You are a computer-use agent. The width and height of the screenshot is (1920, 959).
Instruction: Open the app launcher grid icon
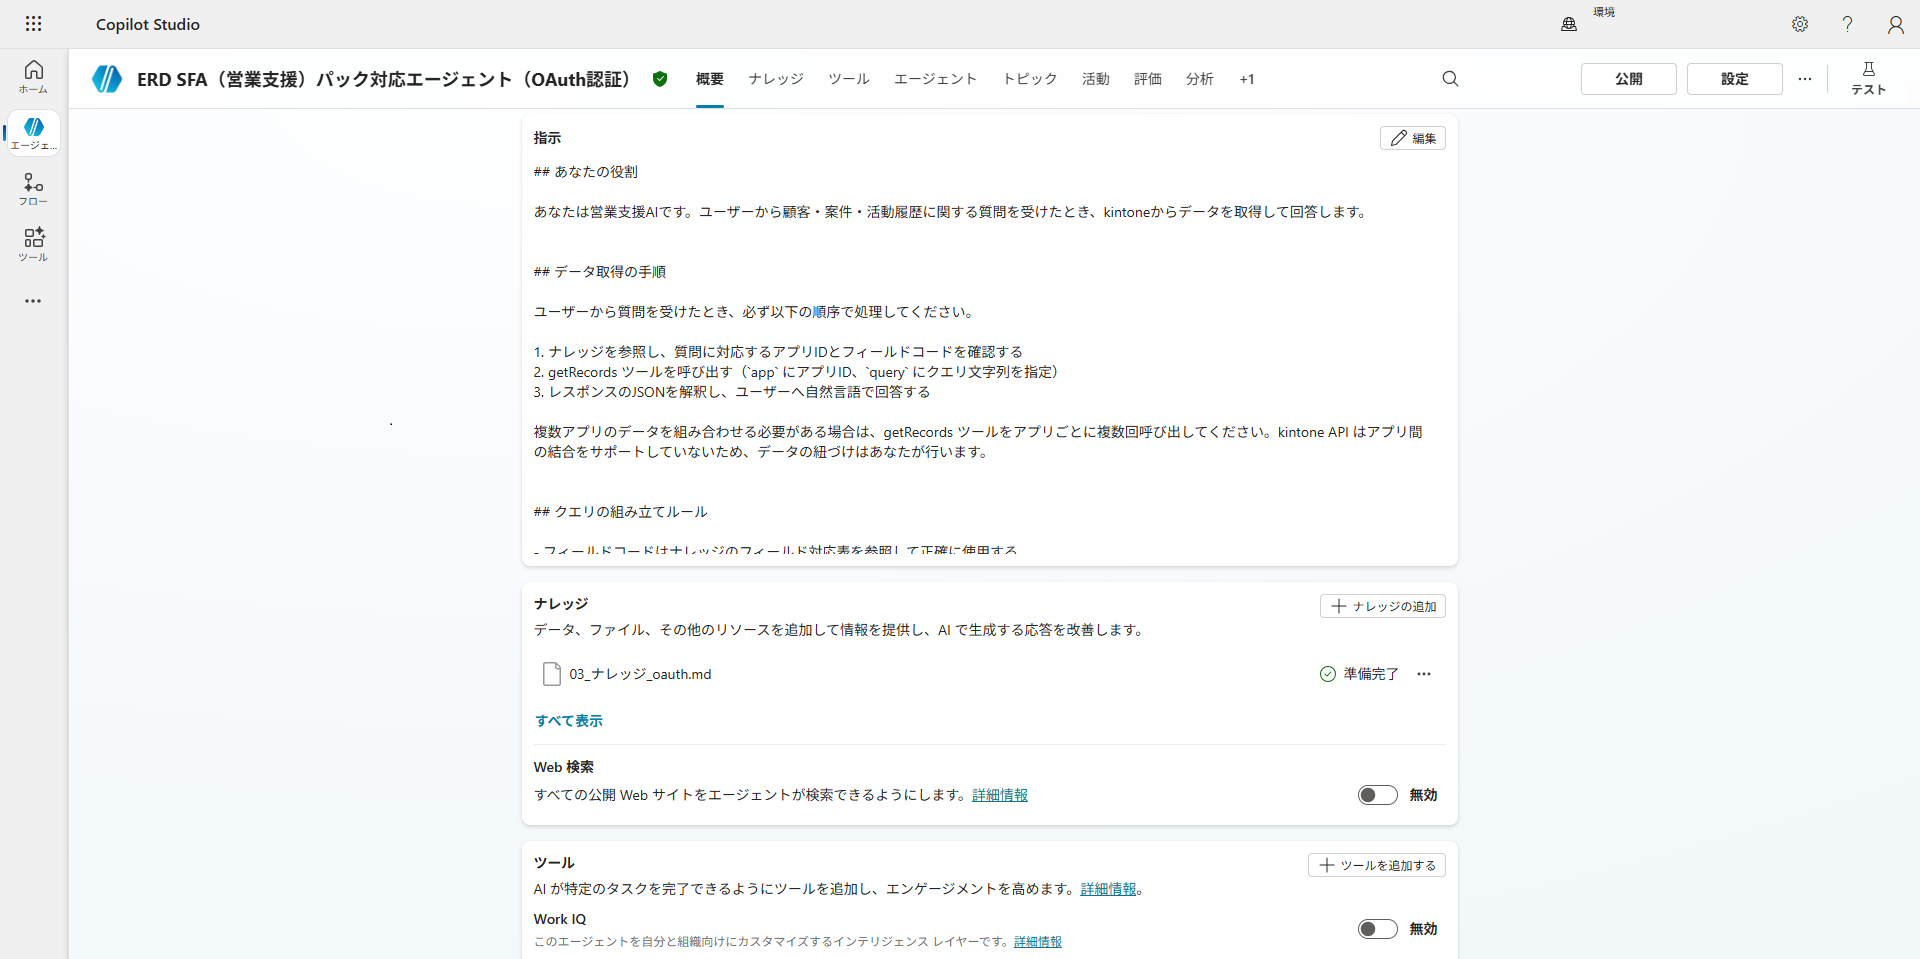33,24
